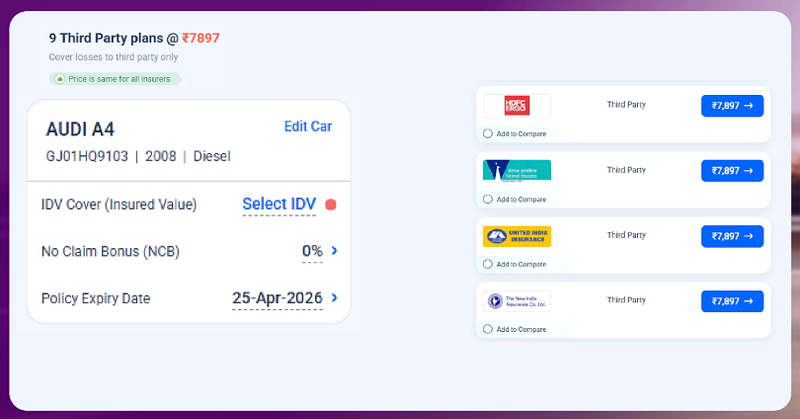
Task: Click the green thumbs-up price badge icon
Action: coord(60,79)
